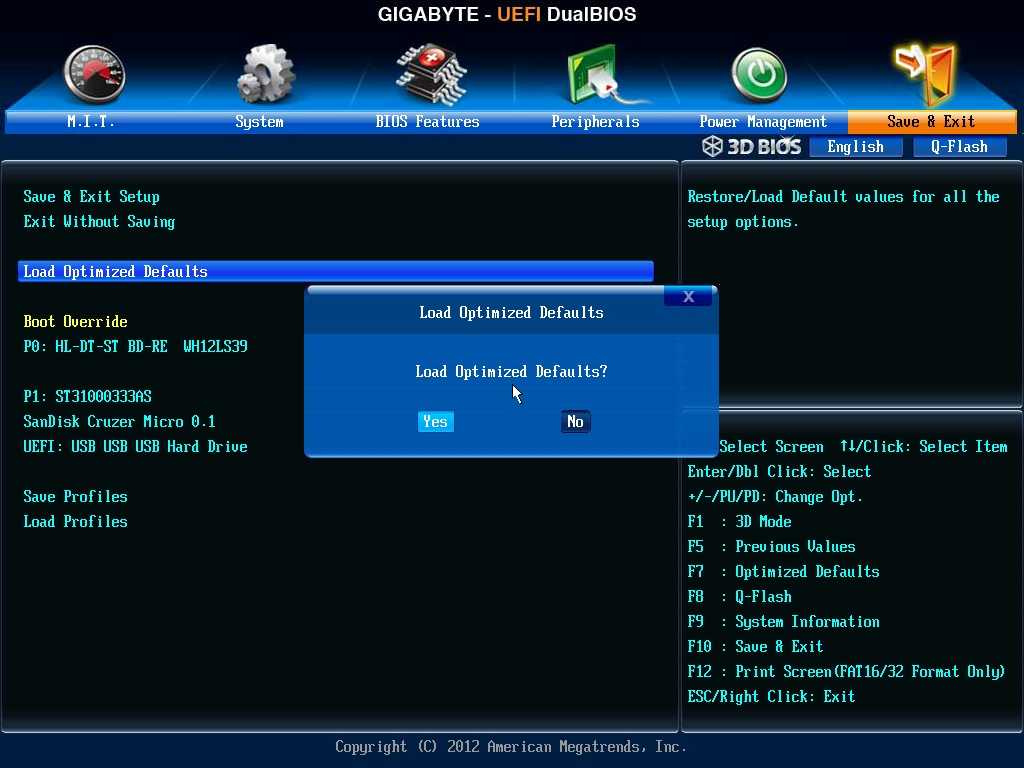1024x768 pixels.
Task: Click the F12 : Print Screen hint
Action: 846,671
